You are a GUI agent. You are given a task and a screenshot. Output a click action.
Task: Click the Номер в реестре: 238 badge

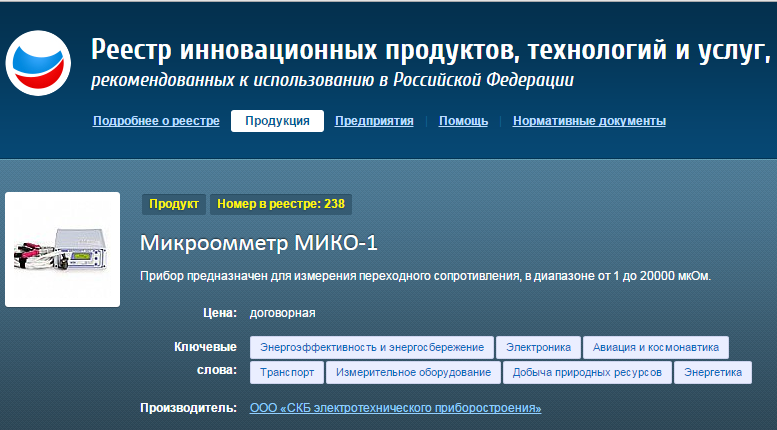click(x=281, y=204)
